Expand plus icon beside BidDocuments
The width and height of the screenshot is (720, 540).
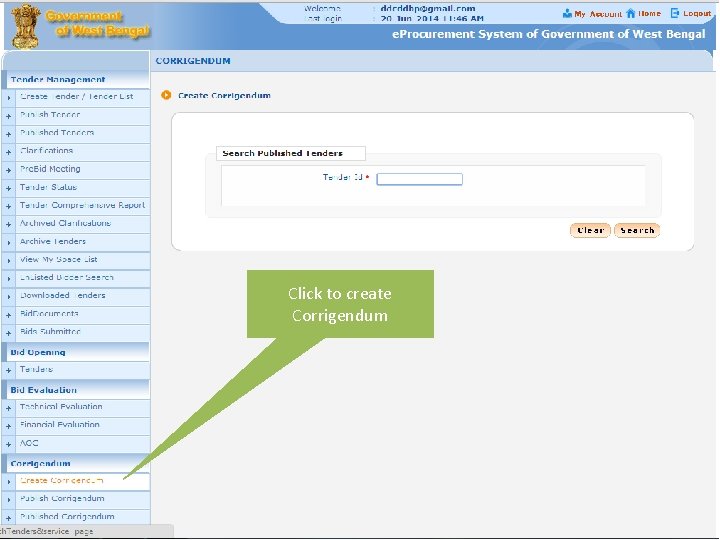coord(8,315)
